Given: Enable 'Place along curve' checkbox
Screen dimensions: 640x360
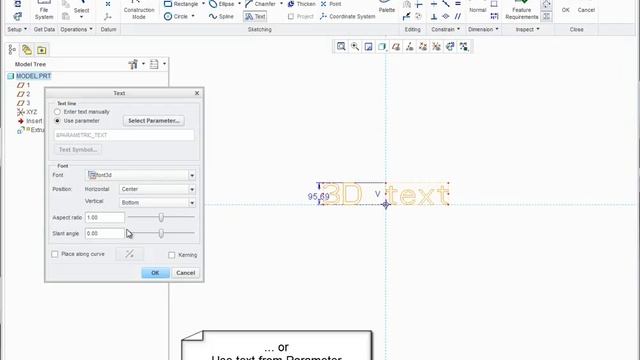Looking at the screenshot, I should pos(55,254).
